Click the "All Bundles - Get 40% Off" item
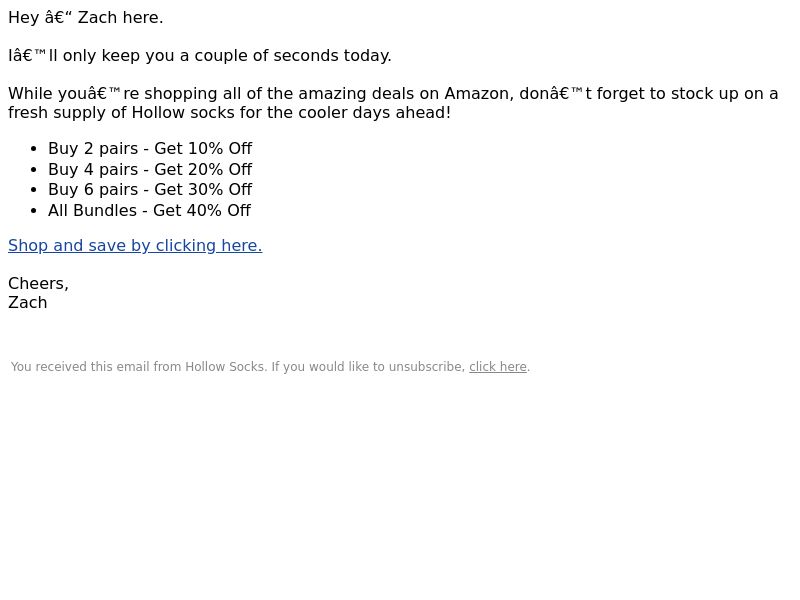800x600 pixels. coord(149,210)
